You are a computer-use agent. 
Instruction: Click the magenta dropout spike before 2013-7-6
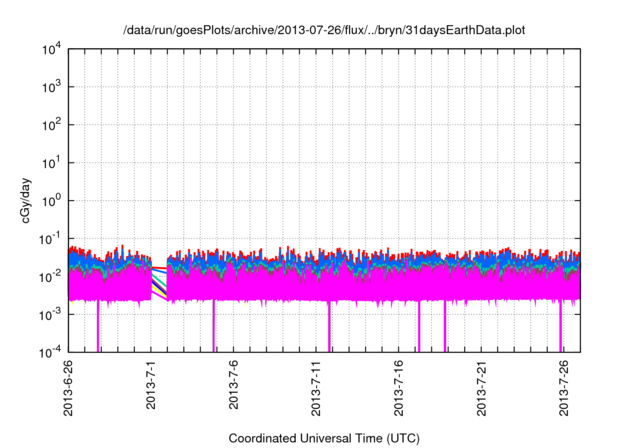(x=213, y=326)
